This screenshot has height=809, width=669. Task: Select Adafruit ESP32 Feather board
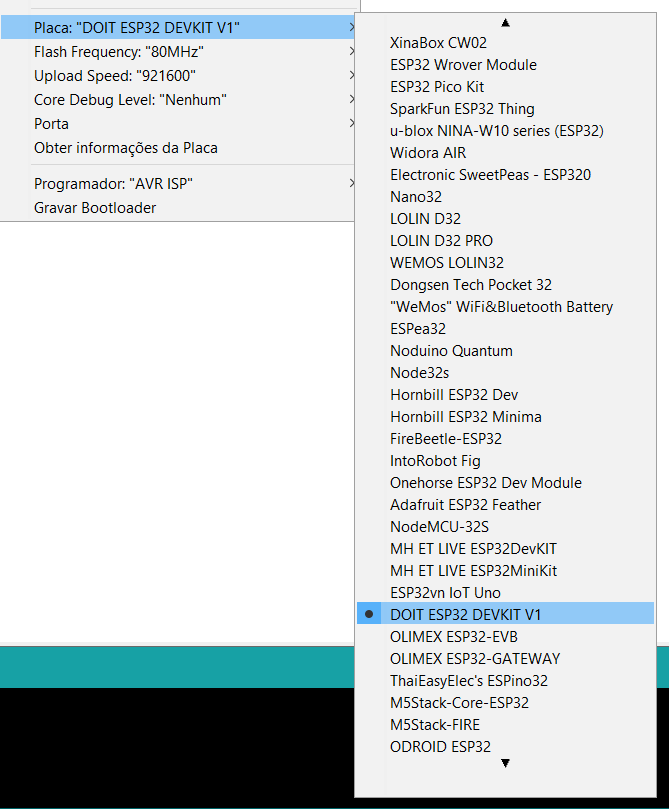click(x=505, y=505)
